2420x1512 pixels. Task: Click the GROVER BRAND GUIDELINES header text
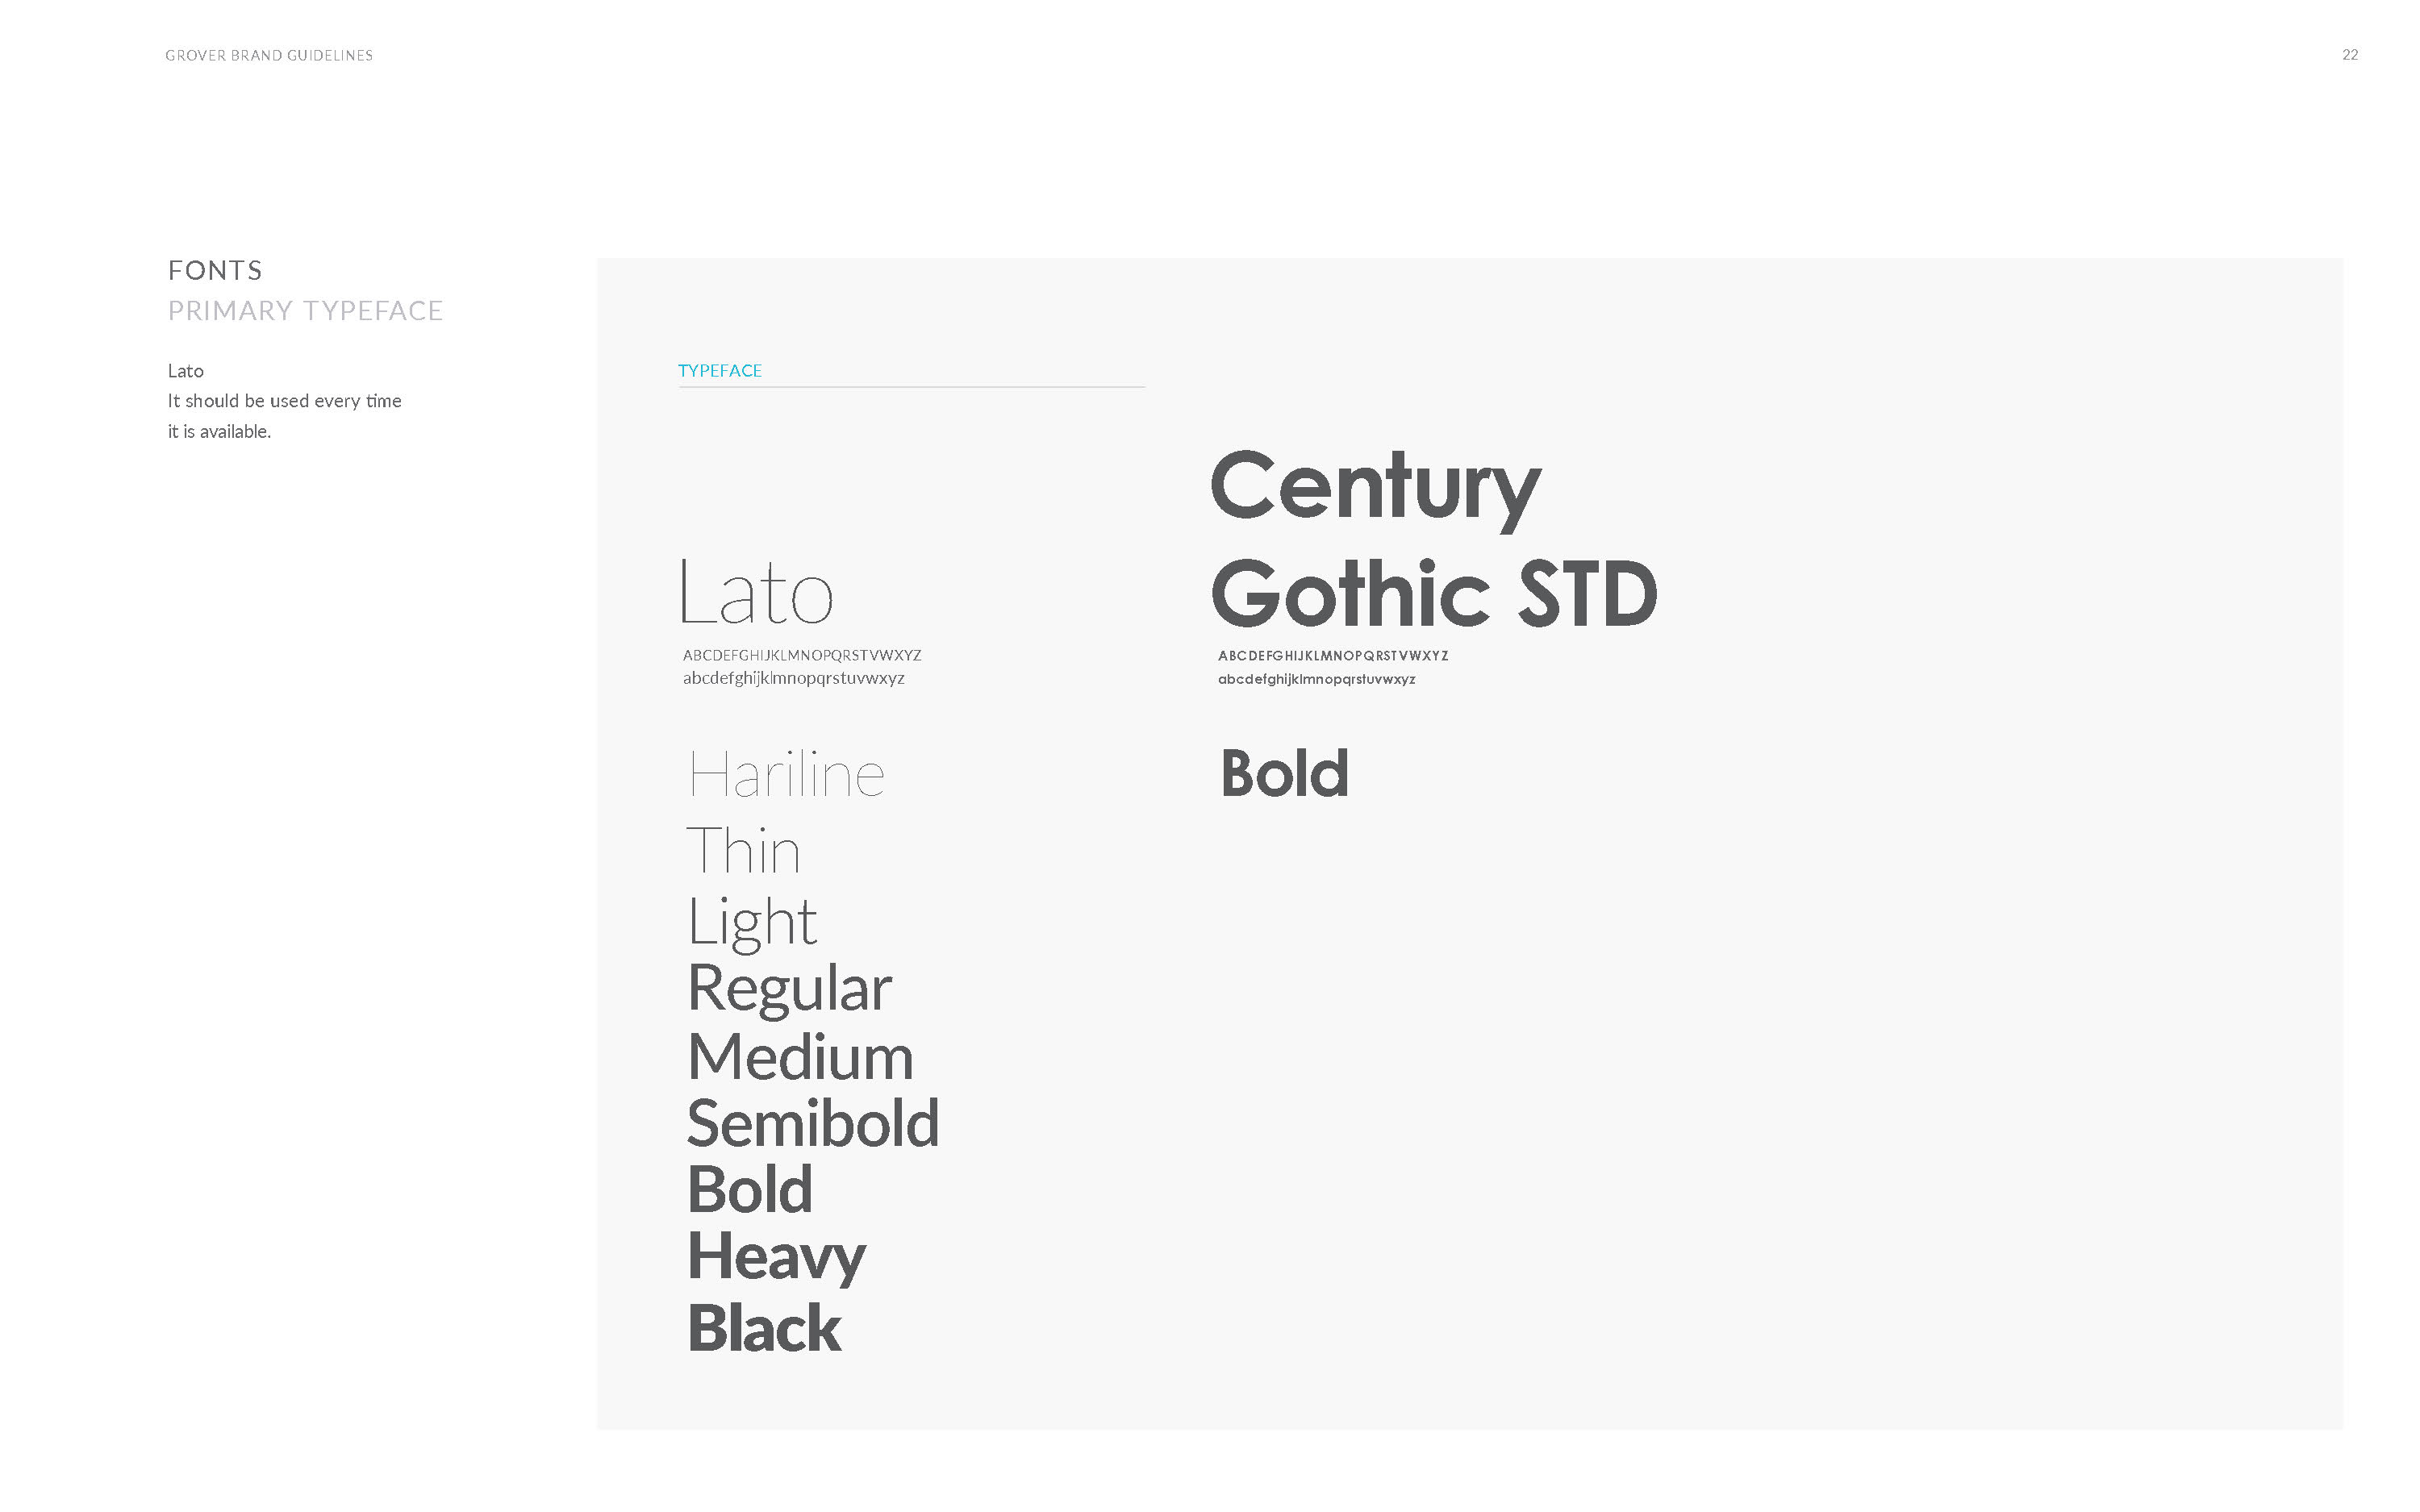(269, 56)
